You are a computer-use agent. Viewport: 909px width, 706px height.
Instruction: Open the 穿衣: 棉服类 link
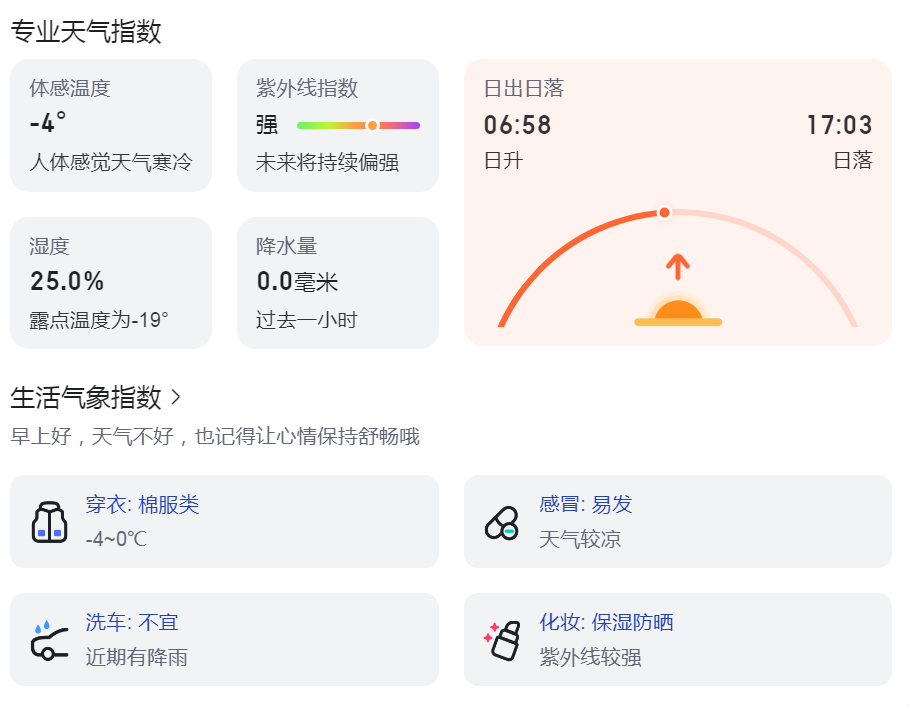pyautogui.click(x=143, y=505)
